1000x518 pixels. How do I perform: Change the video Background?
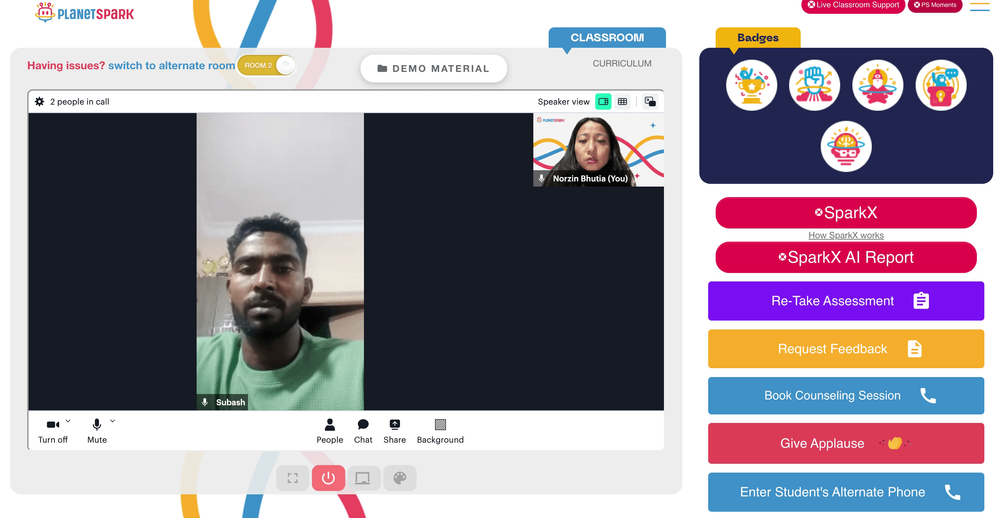pos(440,431)
